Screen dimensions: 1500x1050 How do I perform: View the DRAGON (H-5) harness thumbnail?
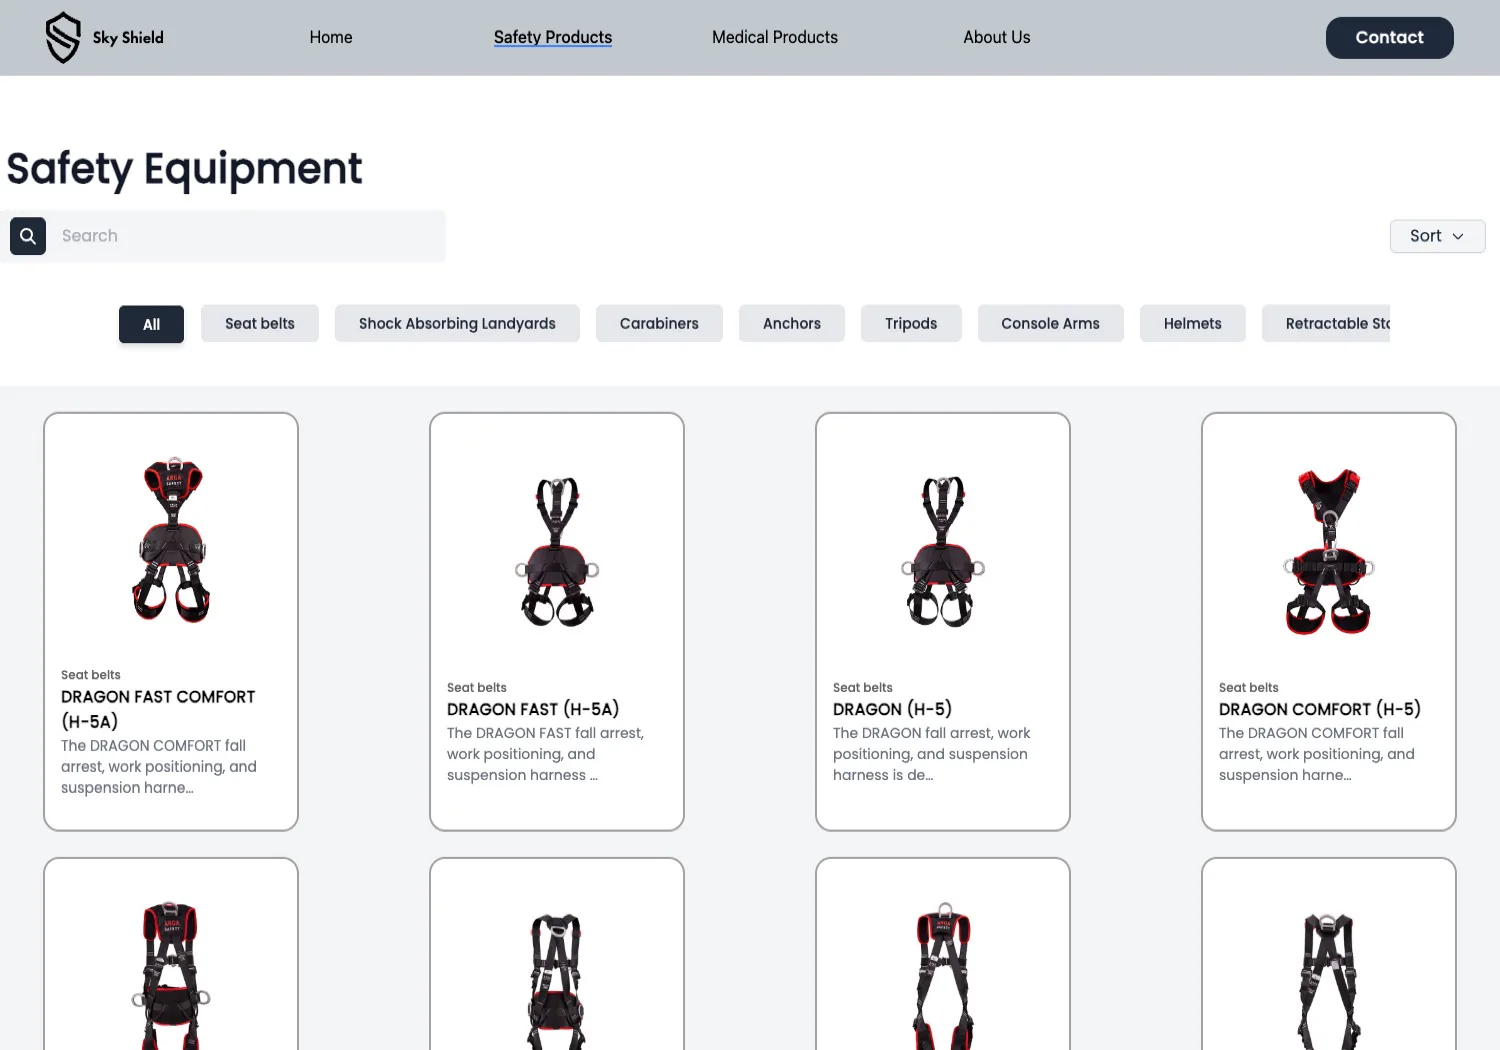pyautogui.click(x=943, y=551)
